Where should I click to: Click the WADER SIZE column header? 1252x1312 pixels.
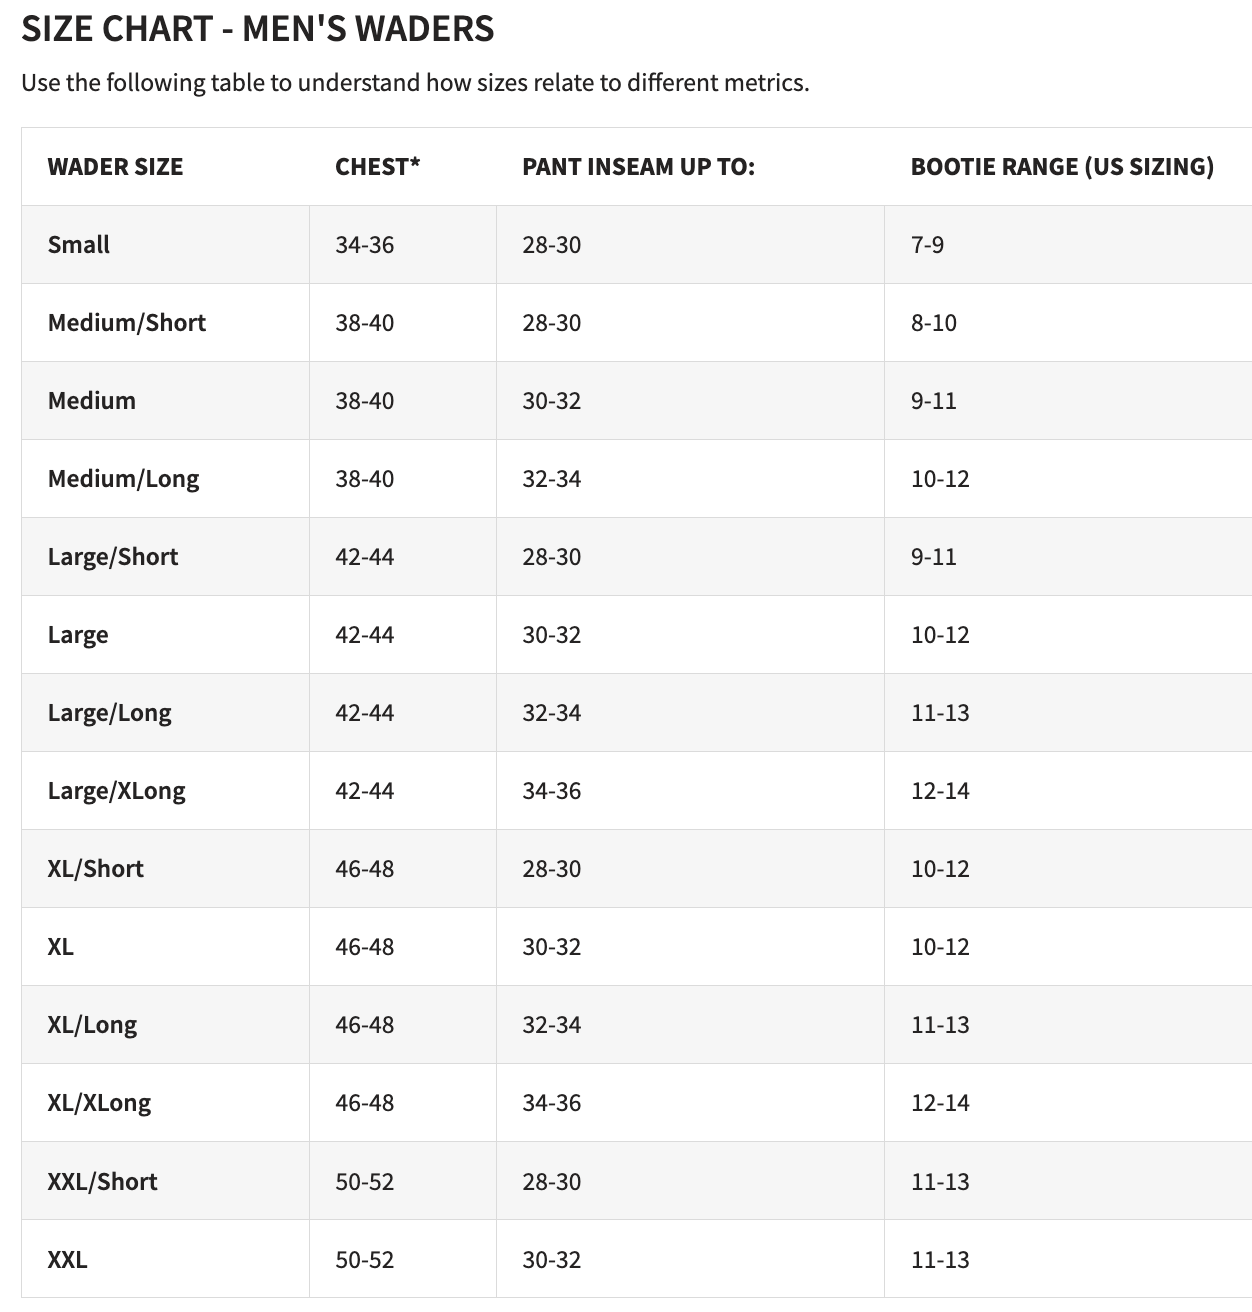point(115,166)
